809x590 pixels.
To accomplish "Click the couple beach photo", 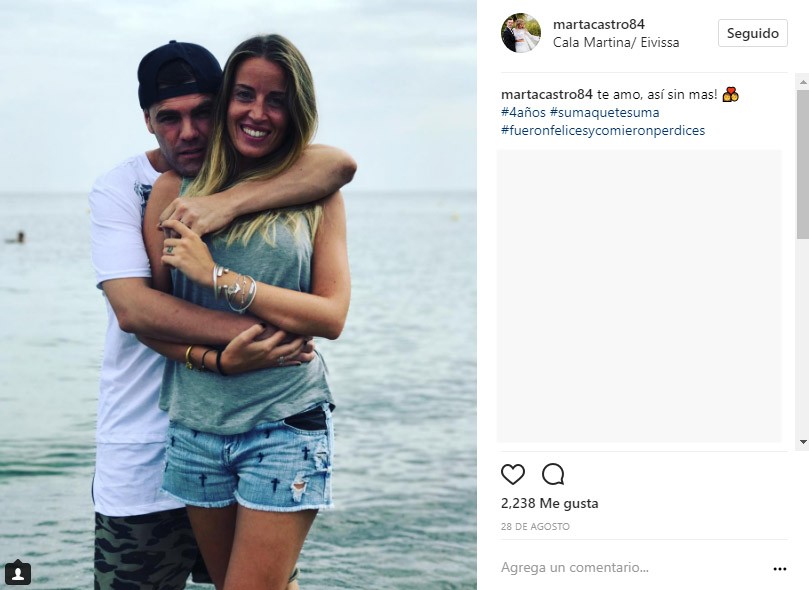I will pyautogui.click(x=238, y=295).
